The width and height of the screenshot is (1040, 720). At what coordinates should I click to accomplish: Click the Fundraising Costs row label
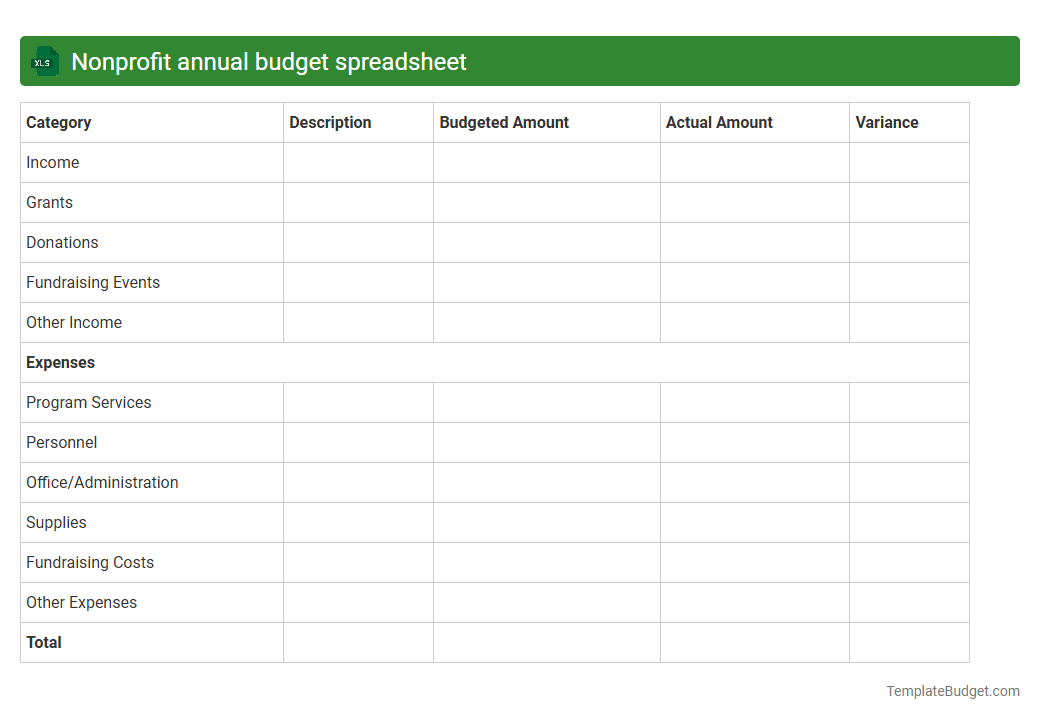[x=90, y=562]
